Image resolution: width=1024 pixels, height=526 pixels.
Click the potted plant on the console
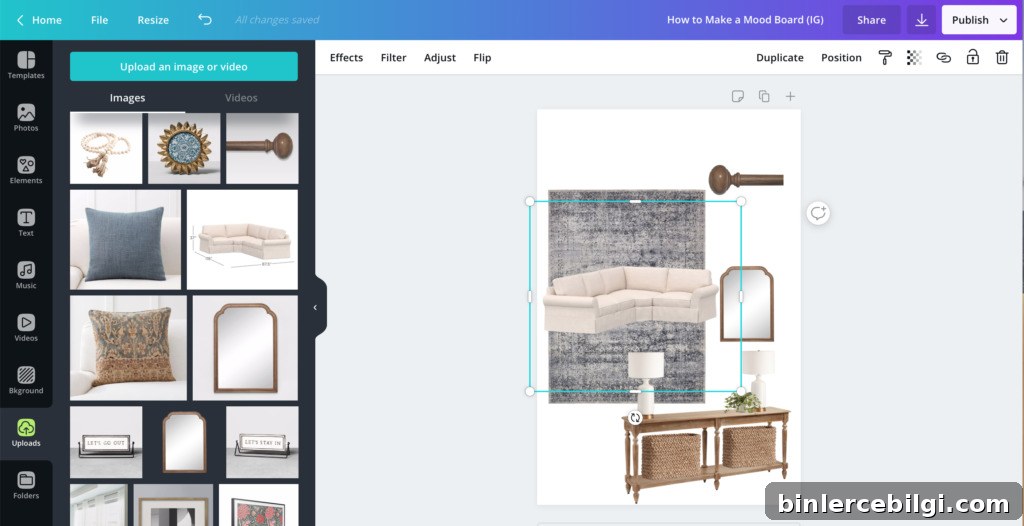coord(743,402)
